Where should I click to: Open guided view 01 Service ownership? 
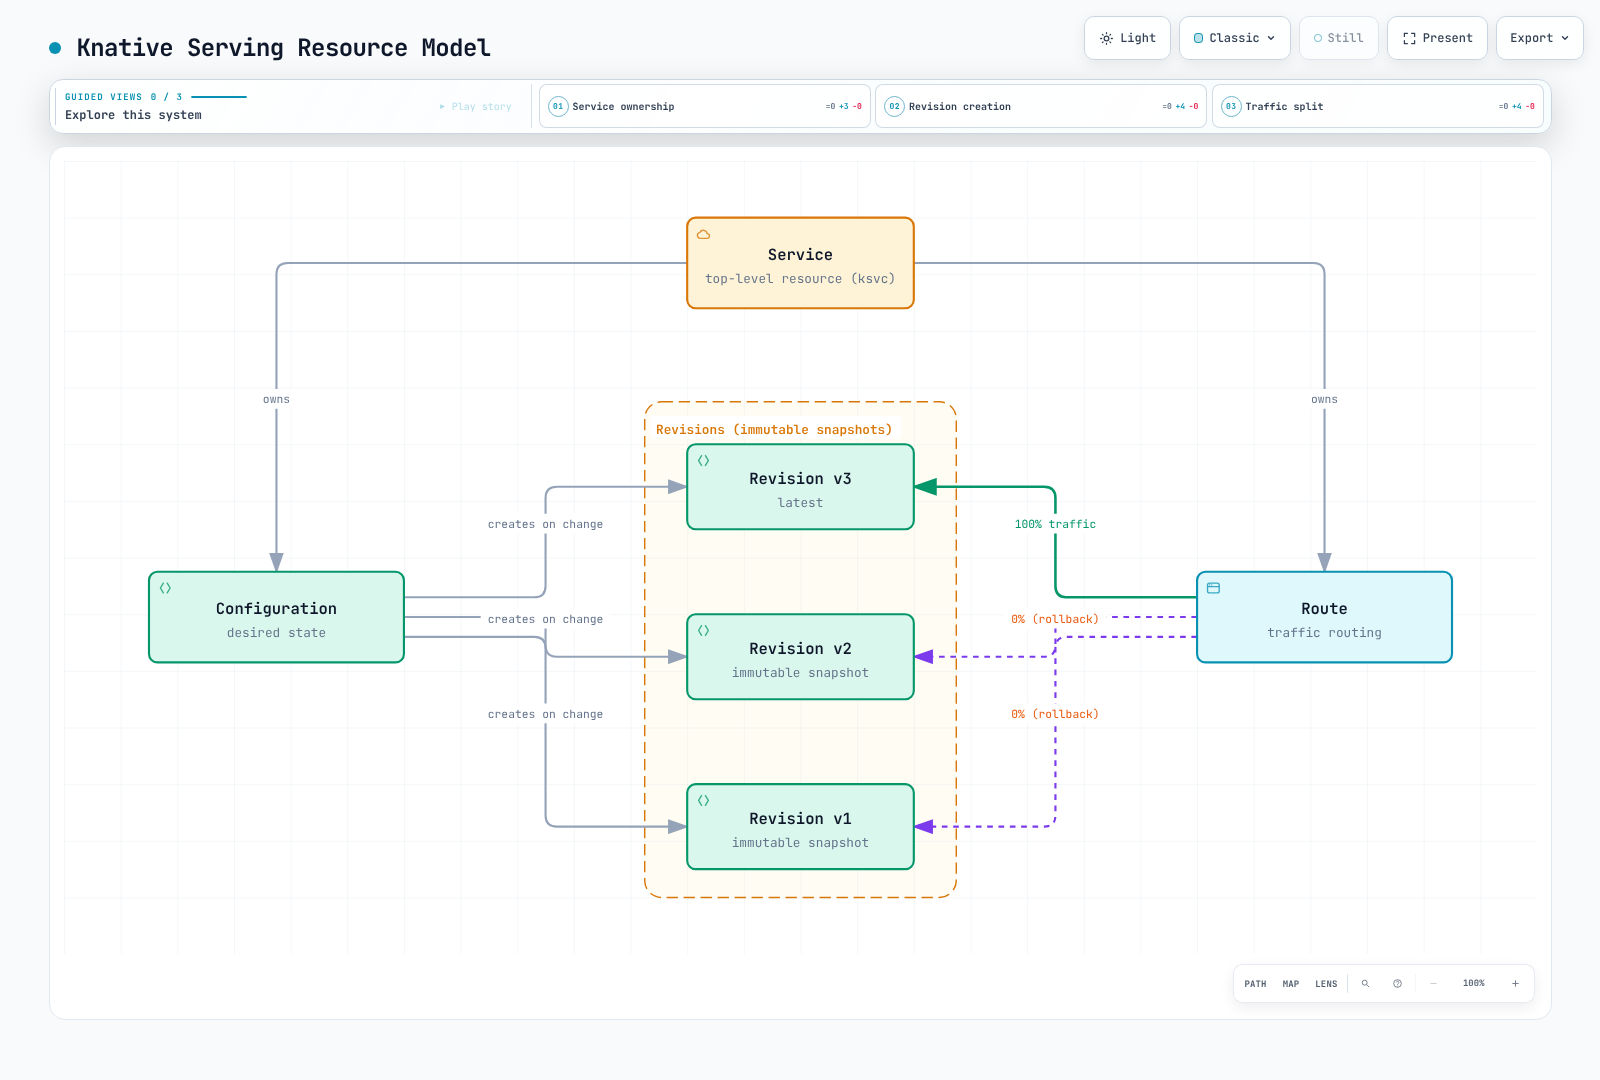pos(705,106)
